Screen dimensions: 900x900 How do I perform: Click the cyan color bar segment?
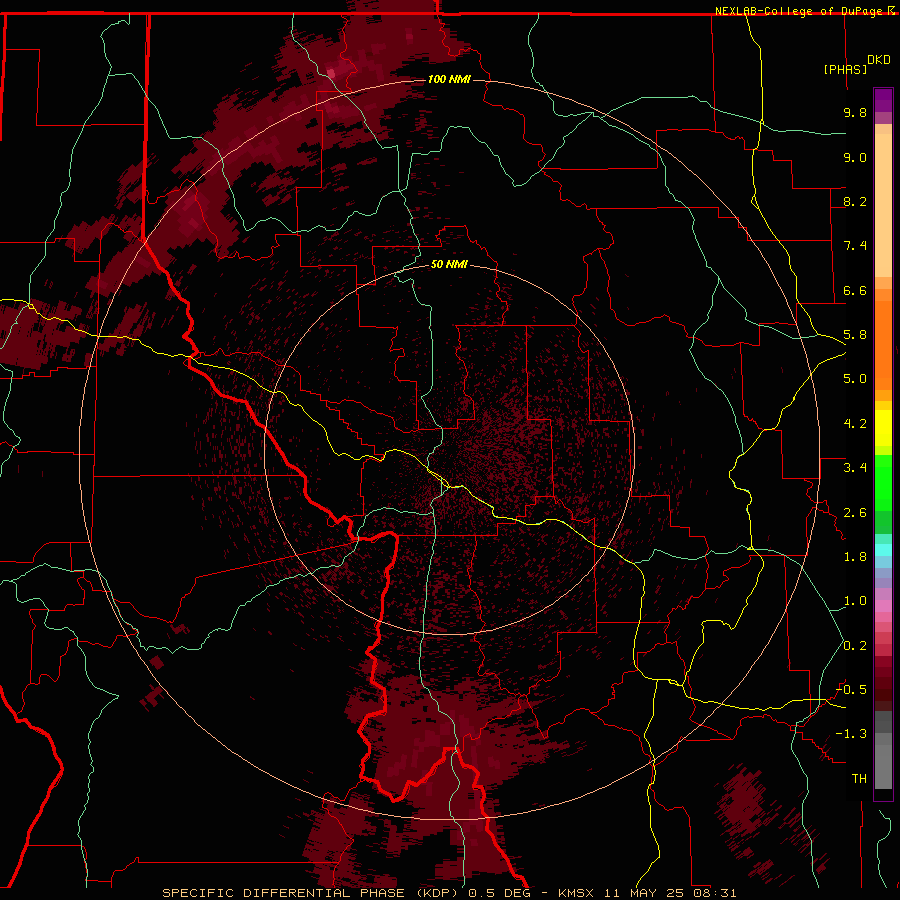(883, 550)
